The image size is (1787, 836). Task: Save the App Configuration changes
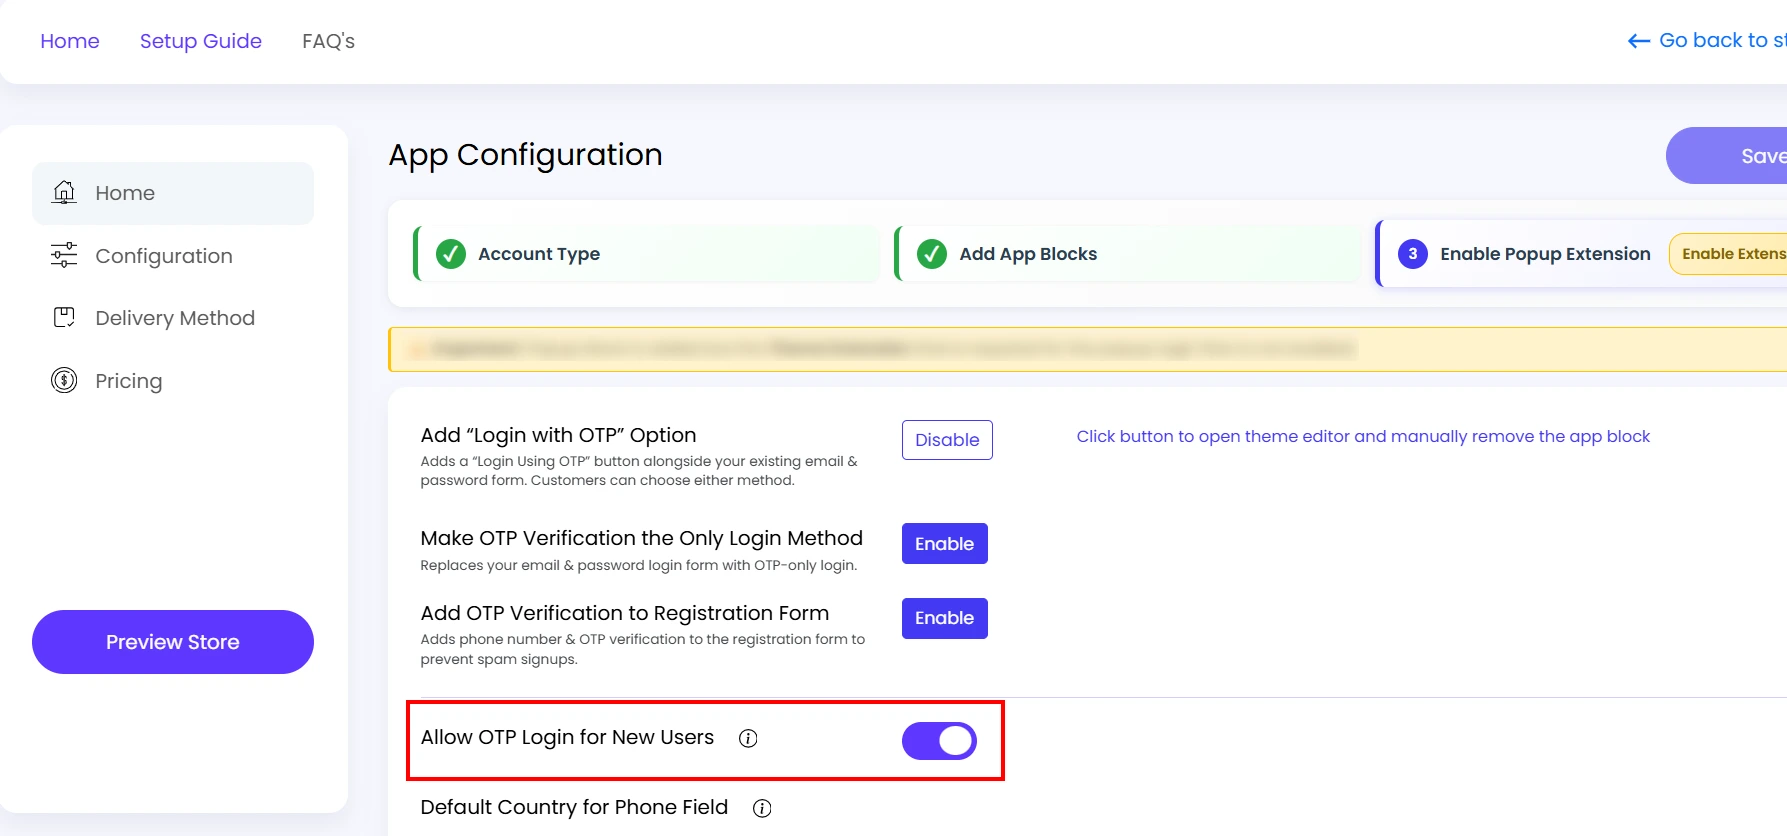click(x=1762, y=155)
